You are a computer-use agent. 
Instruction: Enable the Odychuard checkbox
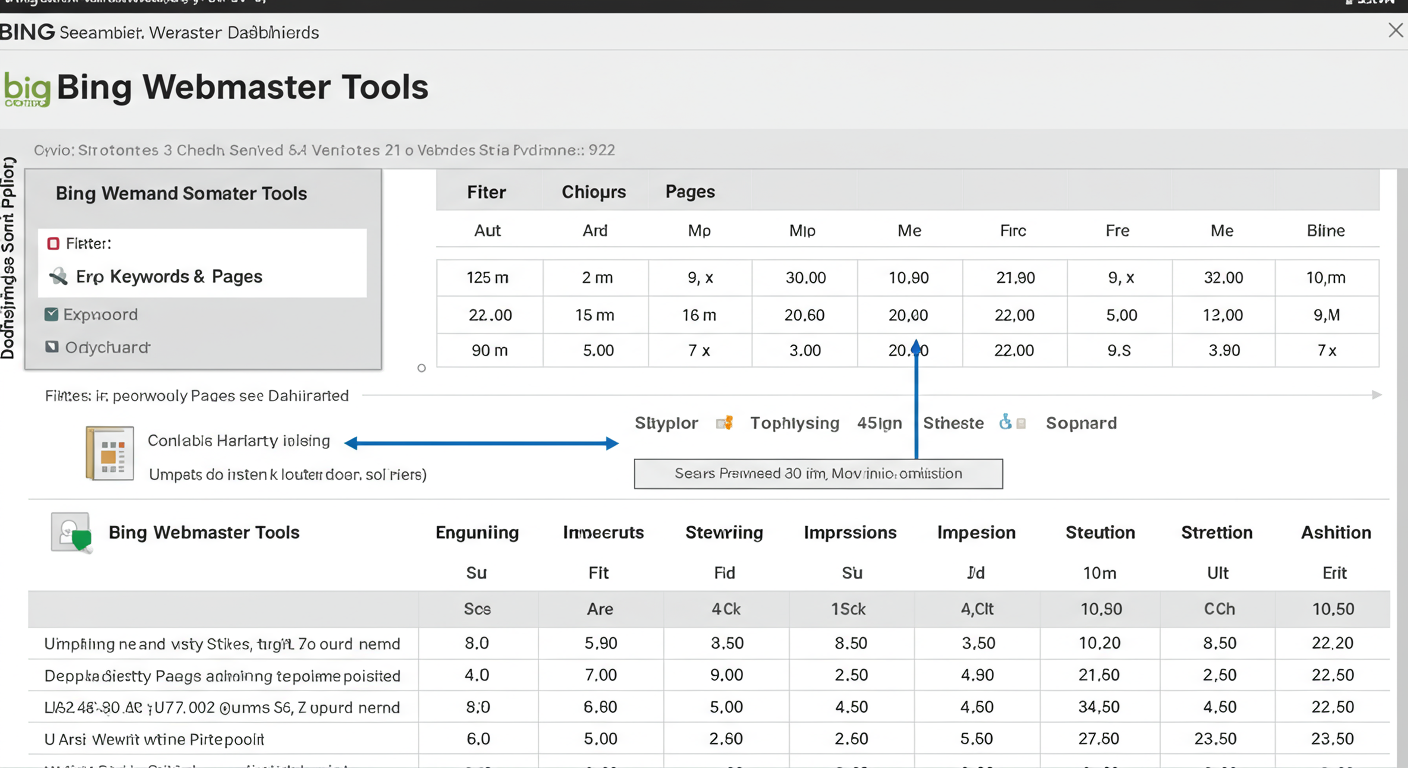(x=51, y=347)
